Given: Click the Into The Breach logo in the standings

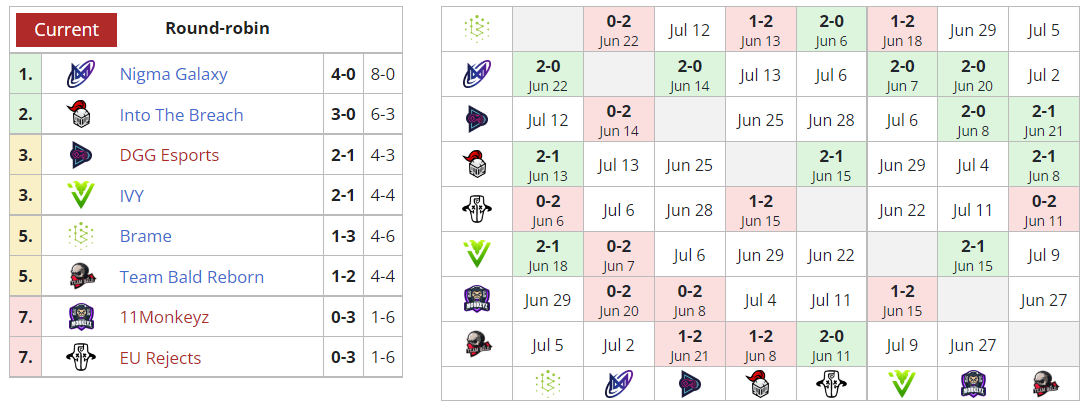Looking at the screenshot, I should 80,115.
